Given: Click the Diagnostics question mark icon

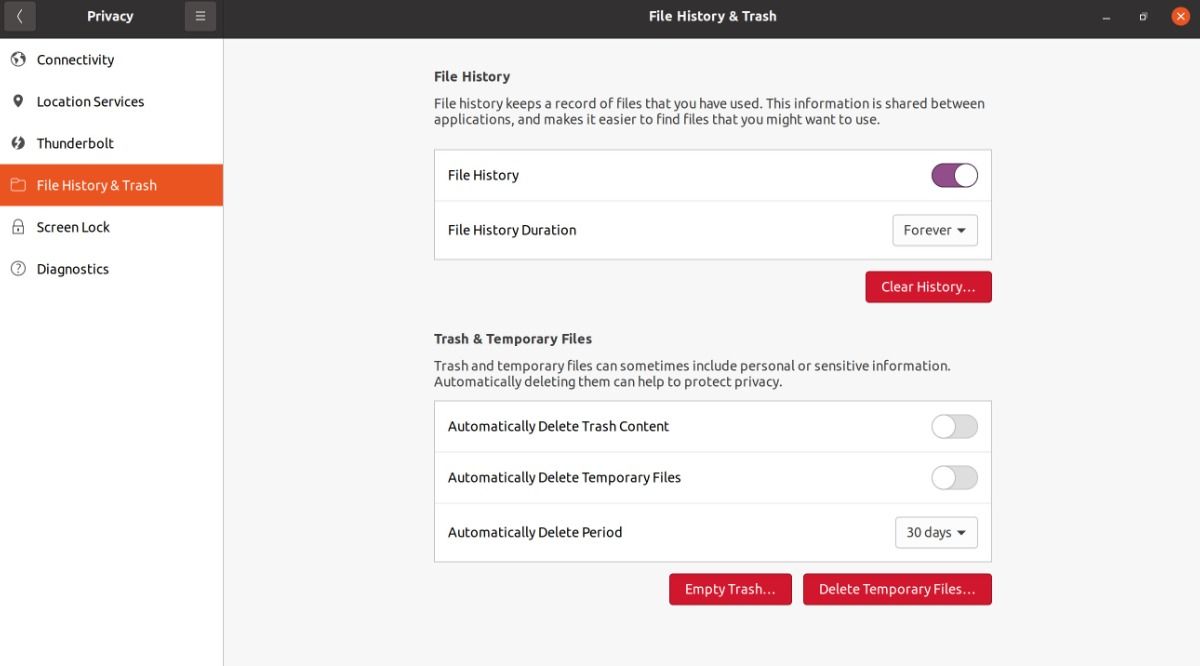Looking at the screenshot, I should click(x=18, y=269).
